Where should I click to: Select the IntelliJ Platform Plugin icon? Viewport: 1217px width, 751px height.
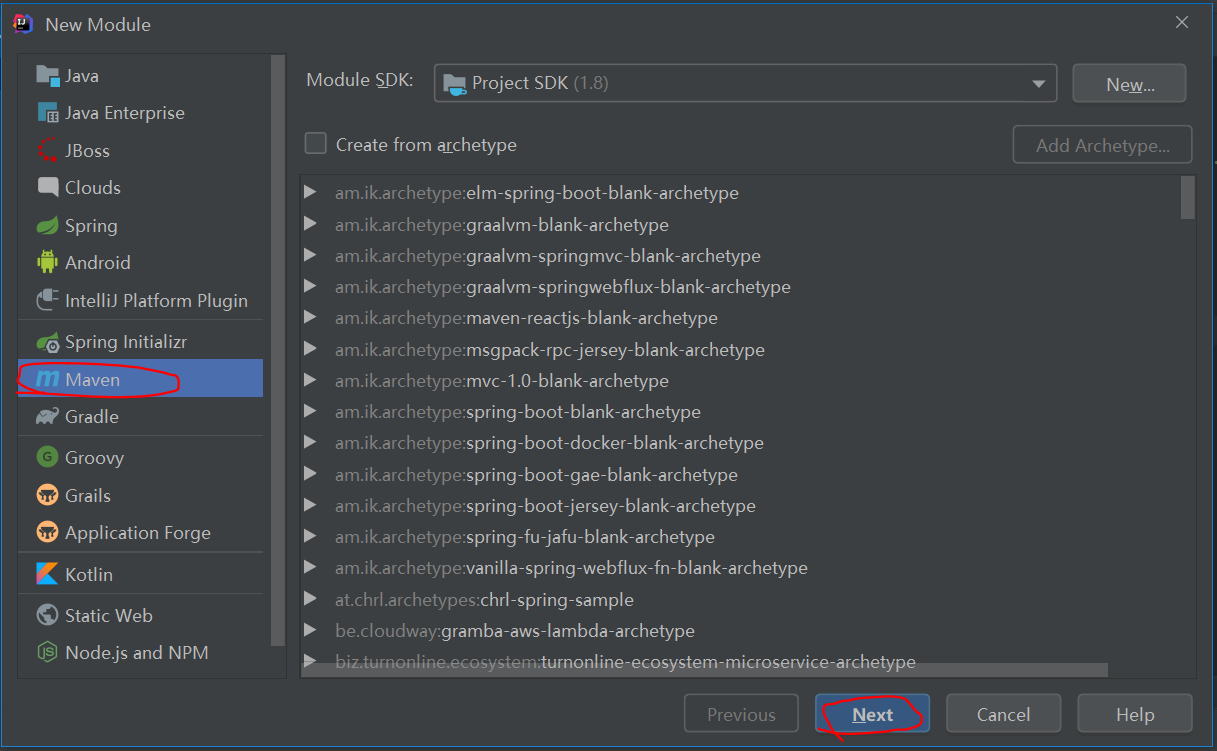47,300
